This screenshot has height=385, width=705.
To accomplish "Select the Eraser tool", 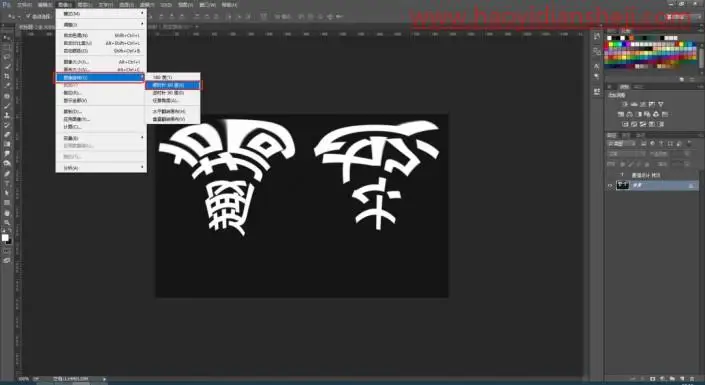I will pyautogui.click(x=7, y=134).
